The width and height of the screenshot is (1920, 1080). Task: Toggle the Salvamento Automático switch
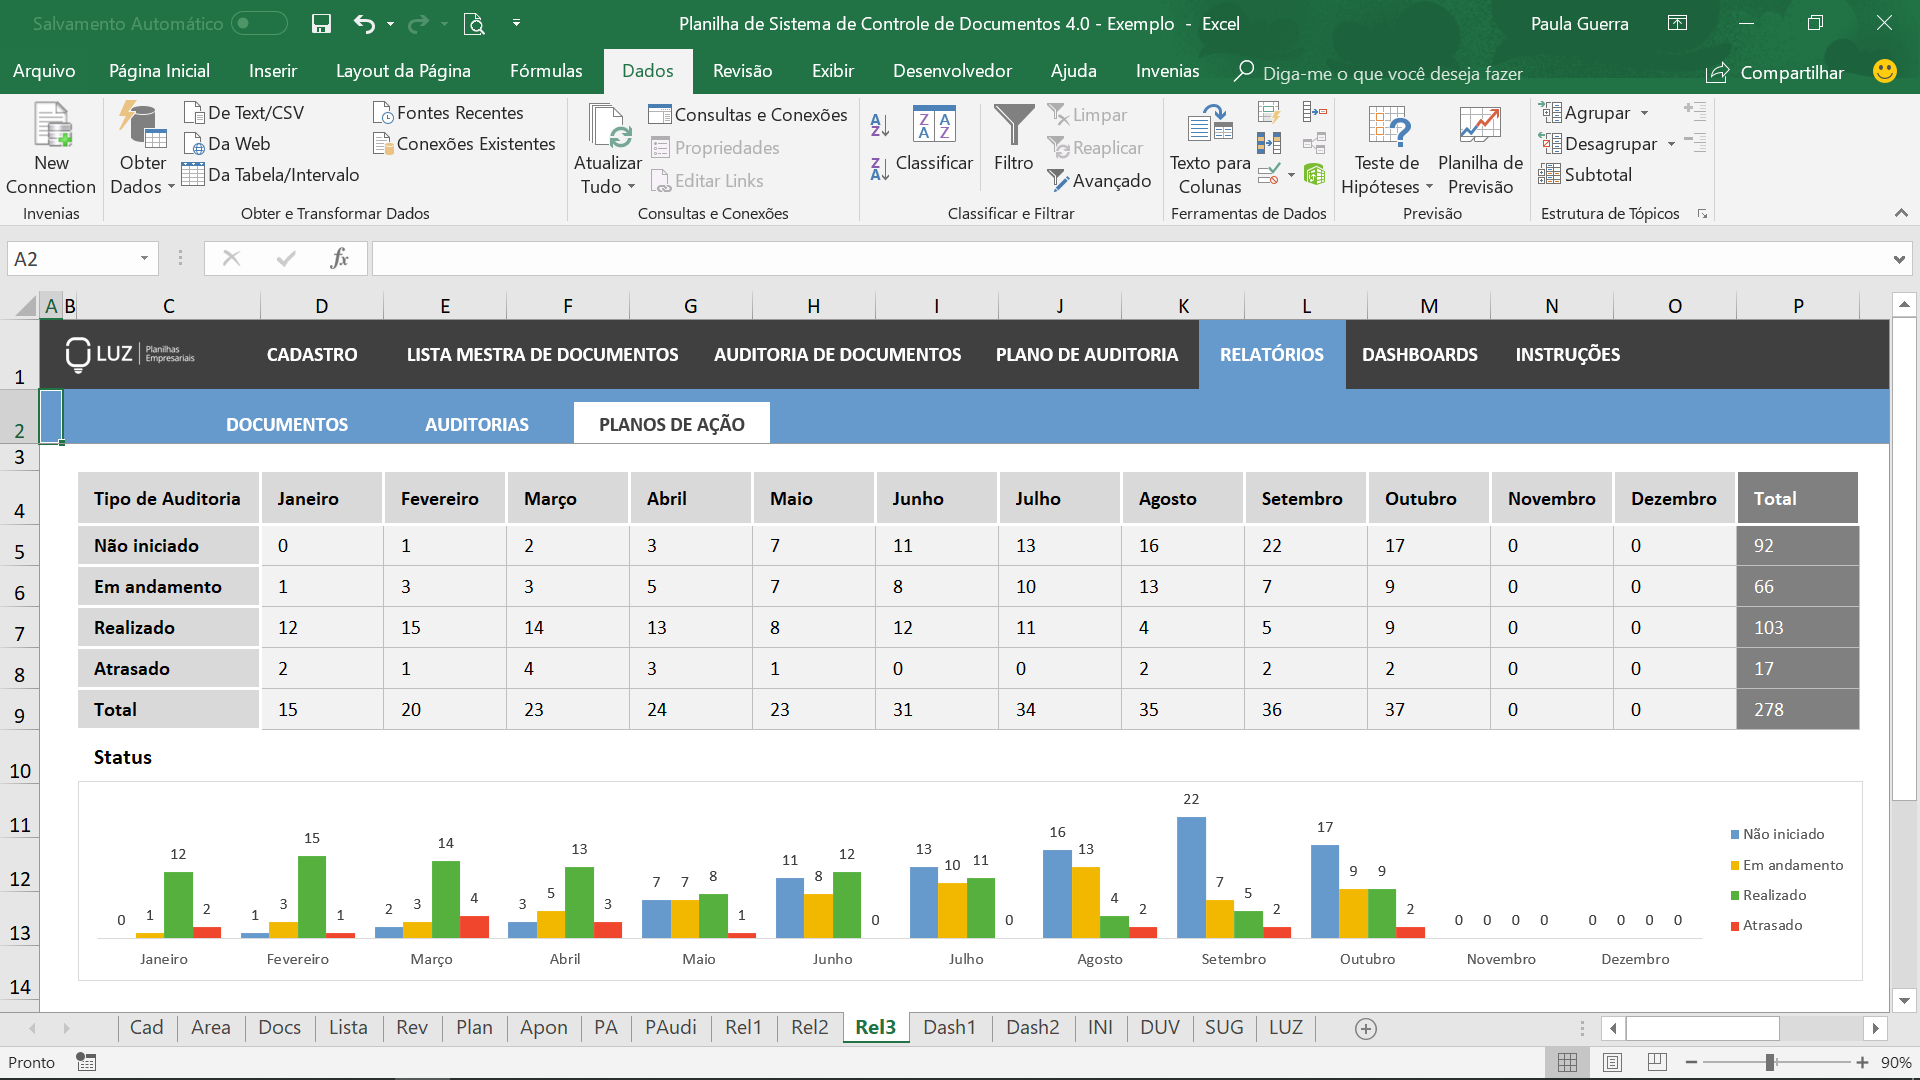259,23
